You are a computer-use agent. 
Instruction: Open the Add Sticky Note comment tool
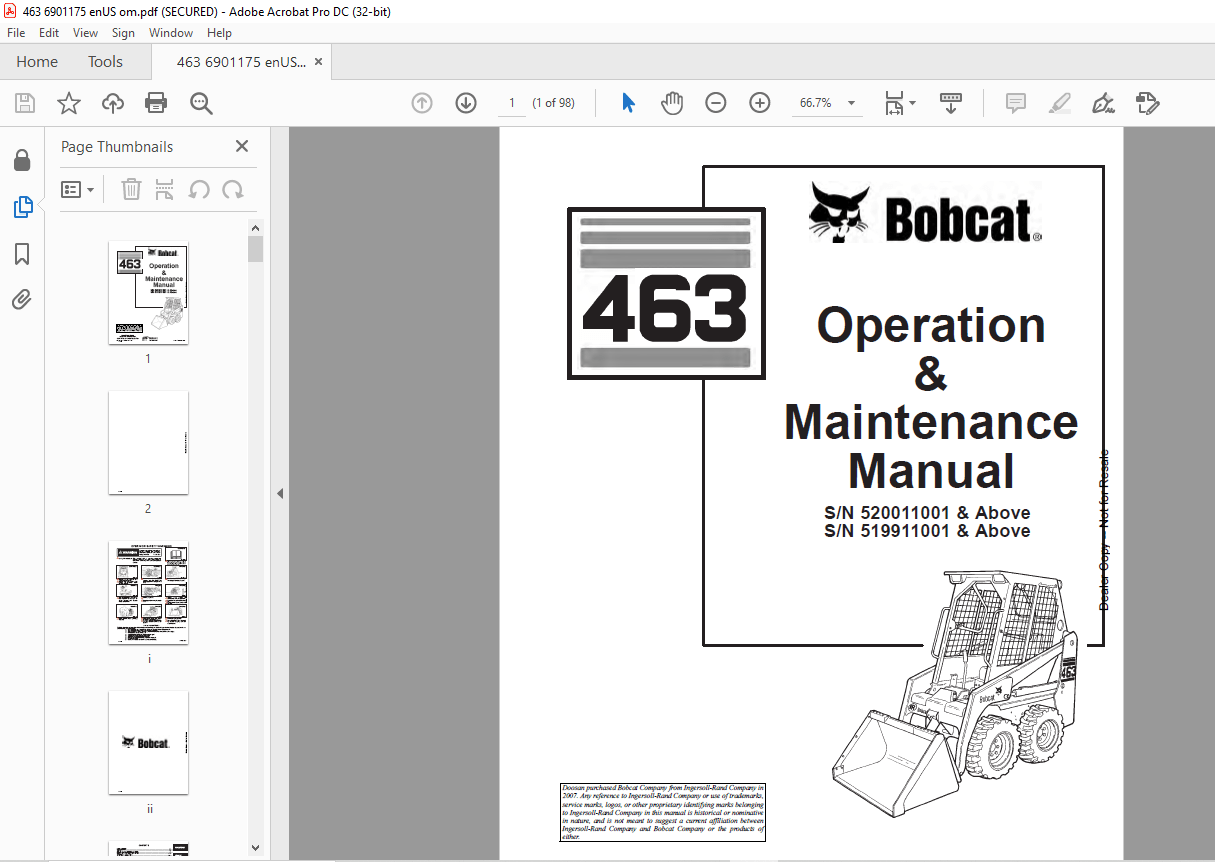click(x=1014, y=102)
